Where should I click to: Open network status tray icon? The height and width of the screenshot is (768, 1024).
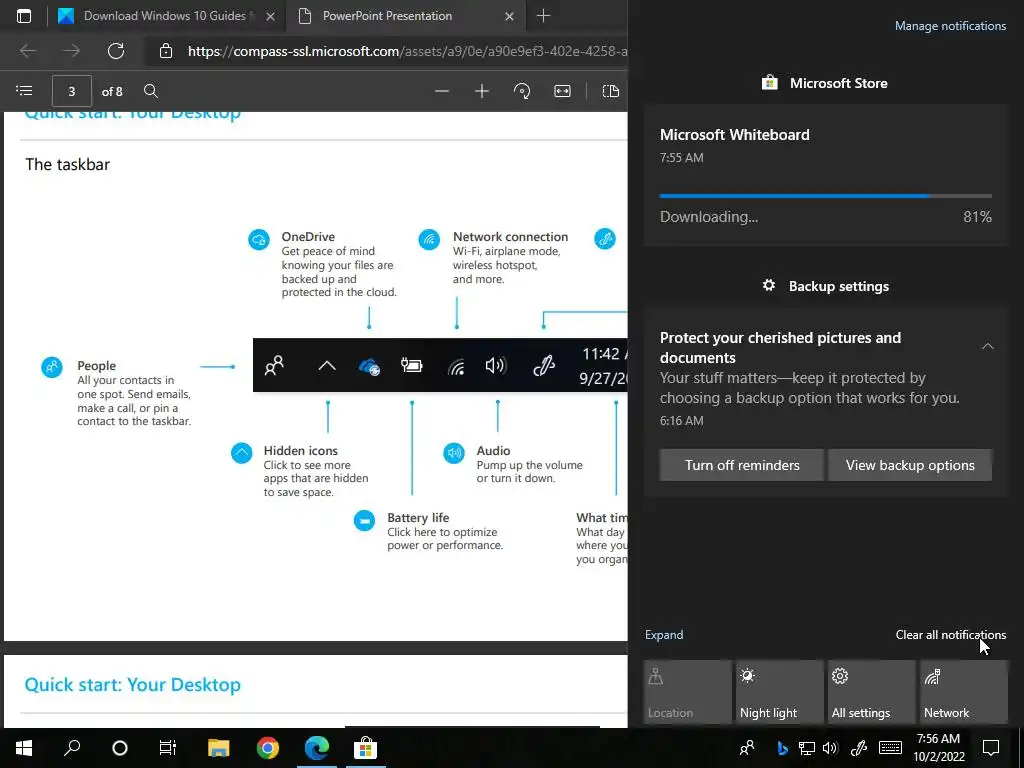pyautogui.click(x=807, y=748)
